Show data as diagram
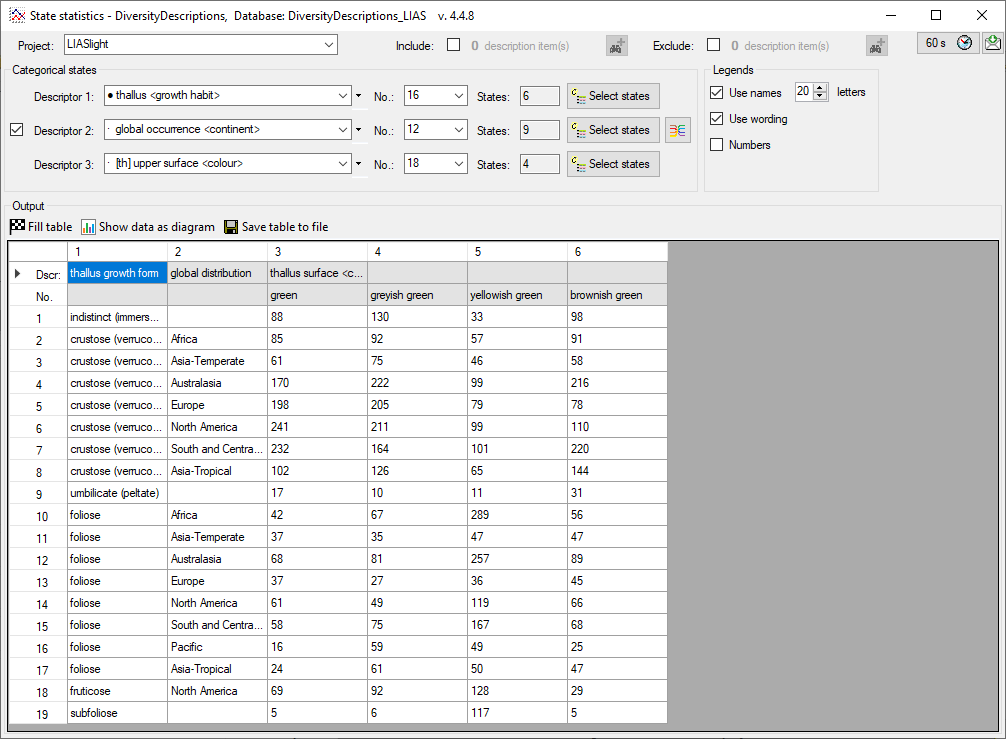Viewport: 1006px width, 739px height. (148, 226)
